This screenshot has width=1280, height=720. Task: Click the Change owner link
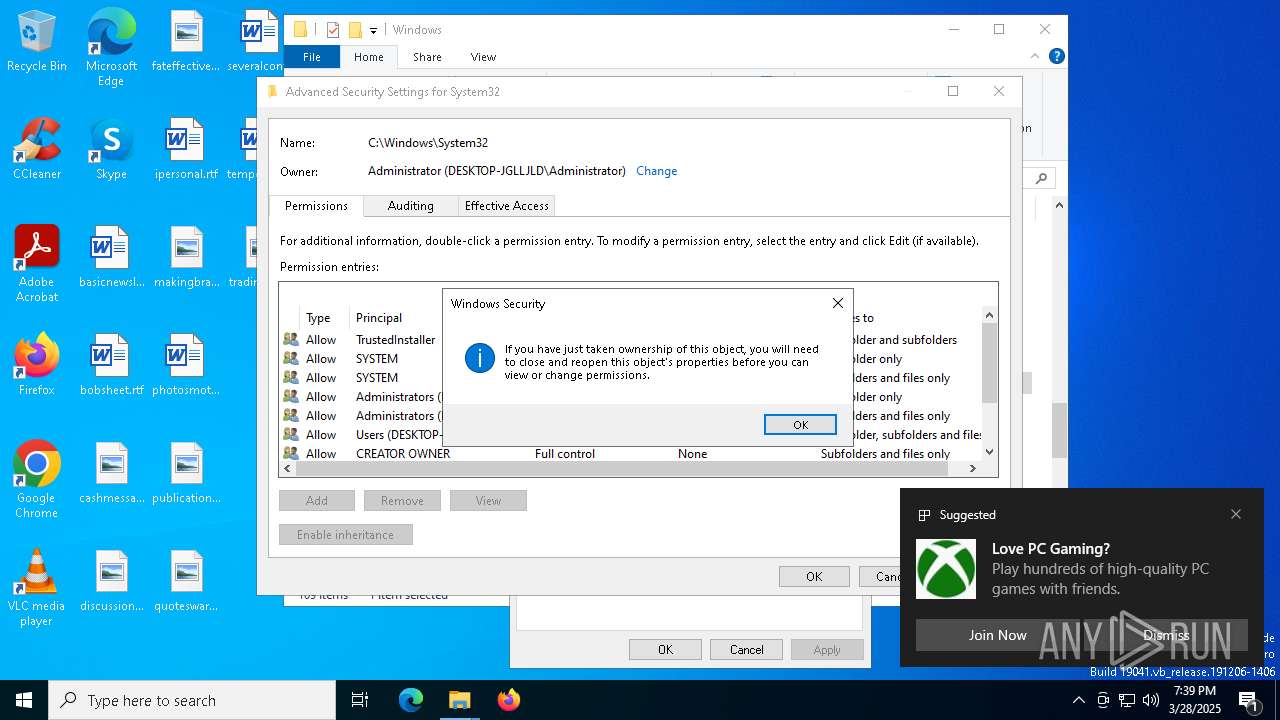click(x=656, y=171)
